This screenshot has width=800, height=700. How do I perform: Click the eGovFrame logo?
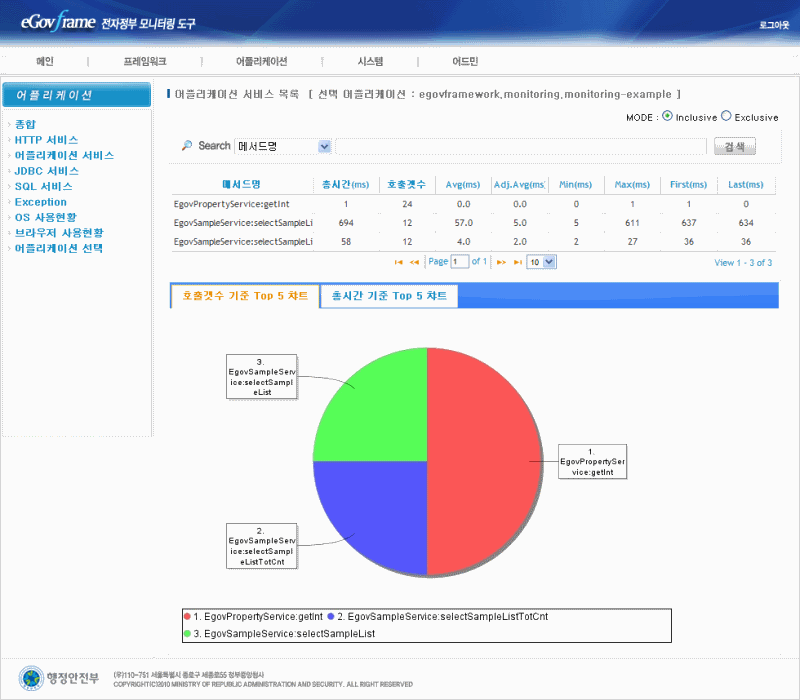click(x=52, y=20)
